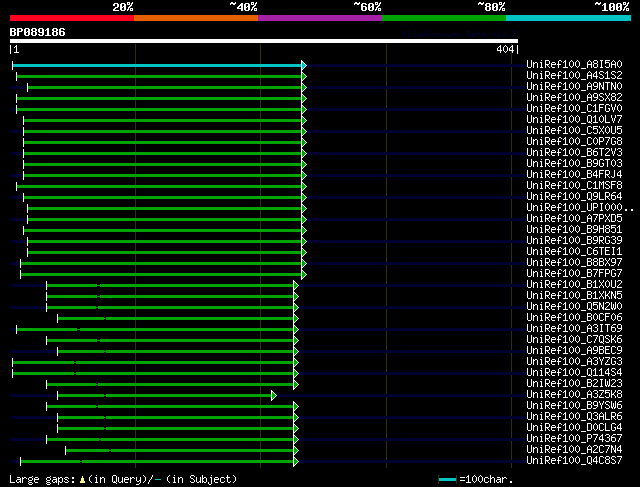
Task: Click the 20% legend label
Action: tap(123, 7)
